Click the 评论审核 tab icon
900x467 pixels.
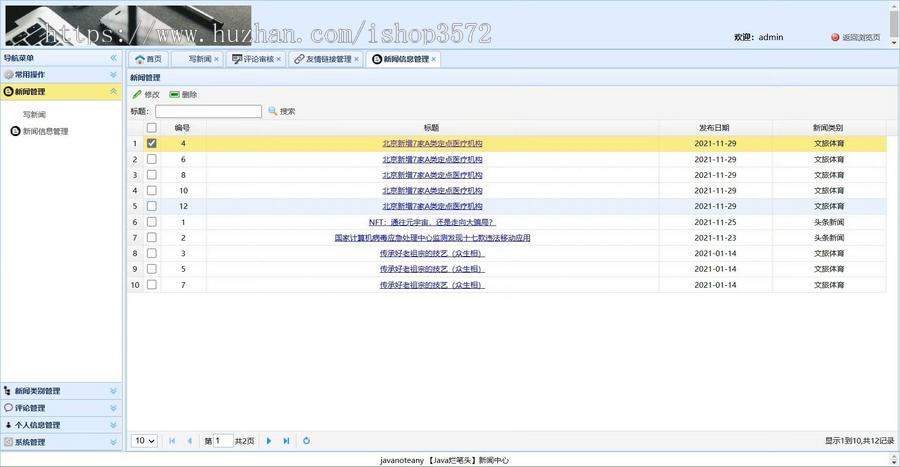point(236,59)
